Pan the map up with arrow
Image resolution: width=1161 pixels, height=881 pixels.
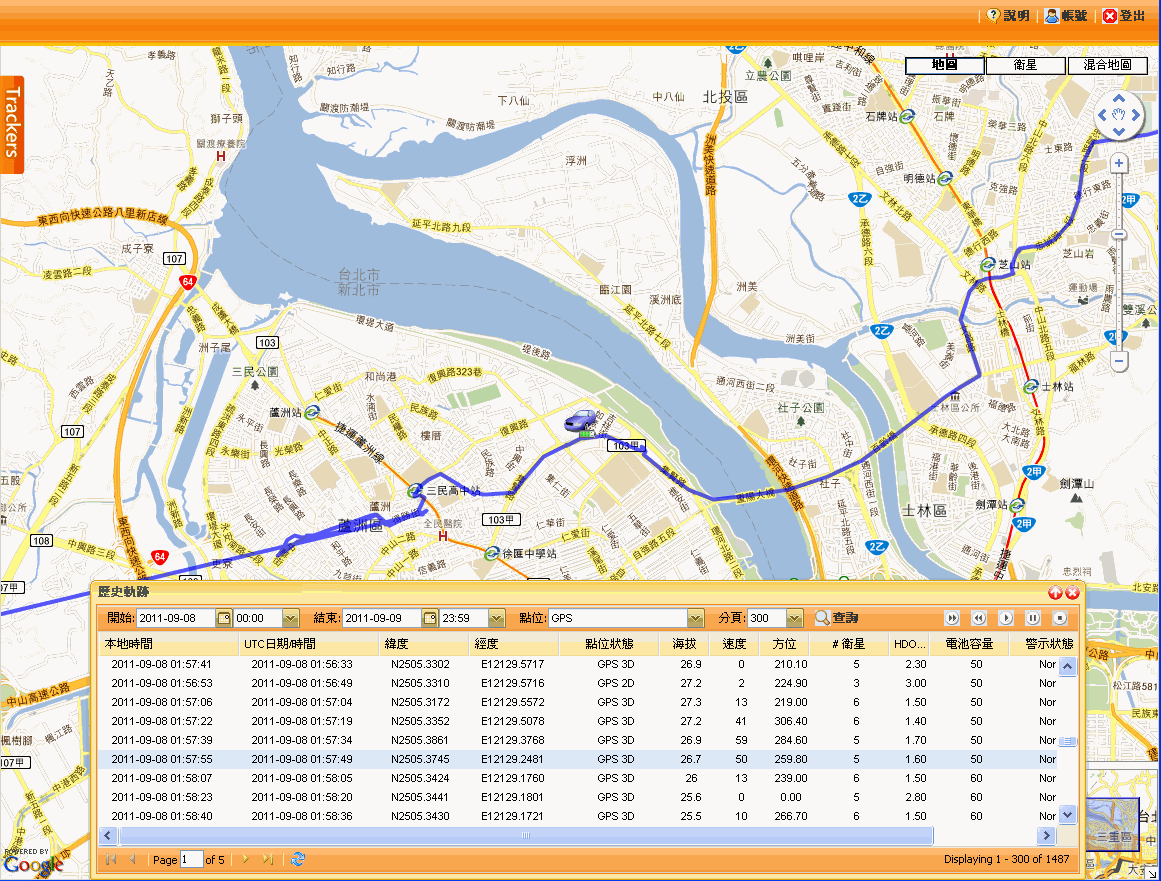click(1119, 98)
